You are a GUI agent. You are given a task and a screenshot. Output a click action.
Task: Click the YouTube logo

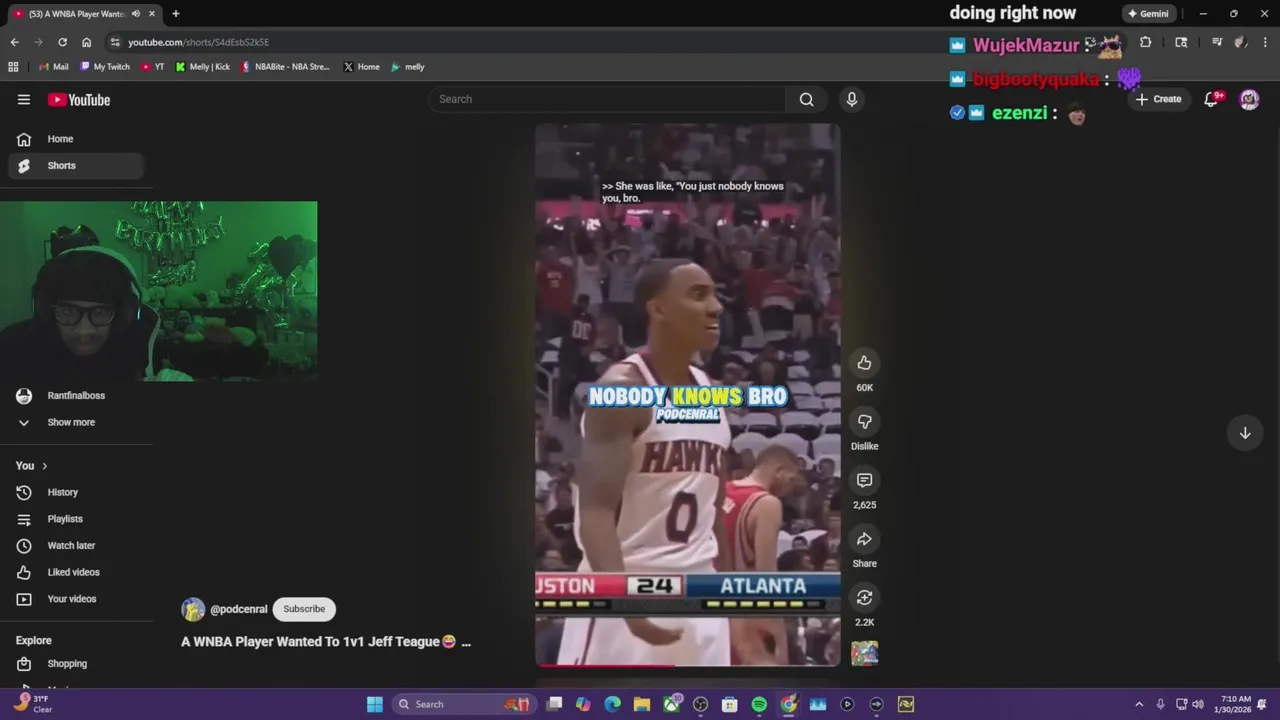79,100
